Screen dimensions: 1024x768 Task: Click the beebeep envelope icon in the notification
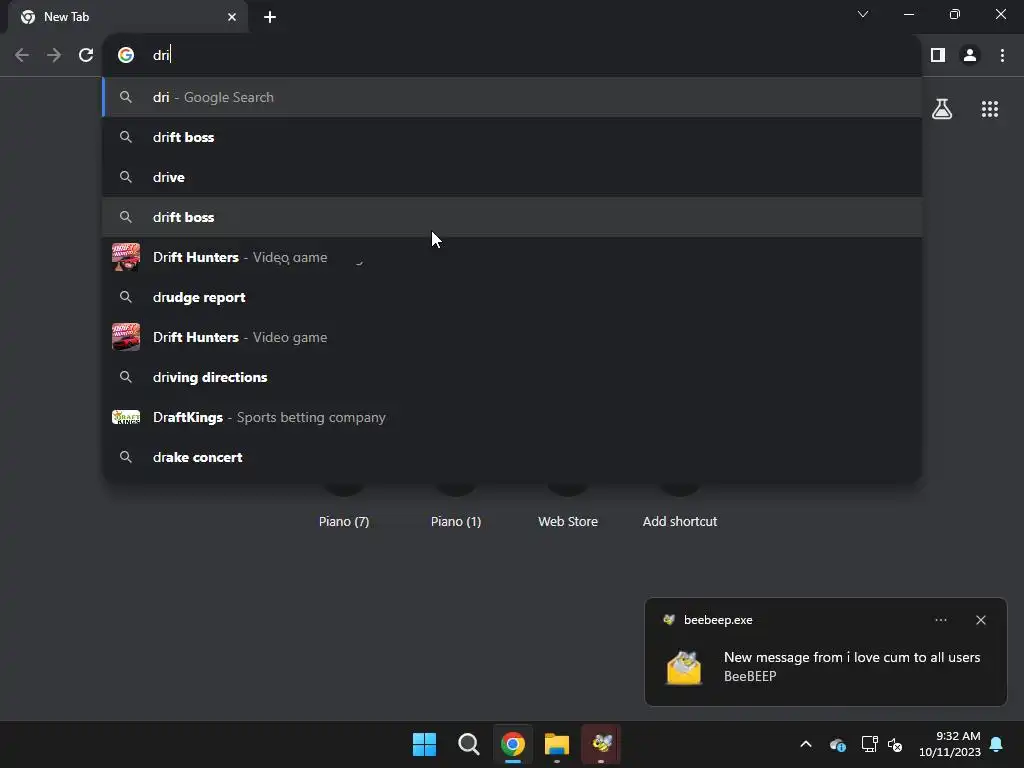point(684,667)
